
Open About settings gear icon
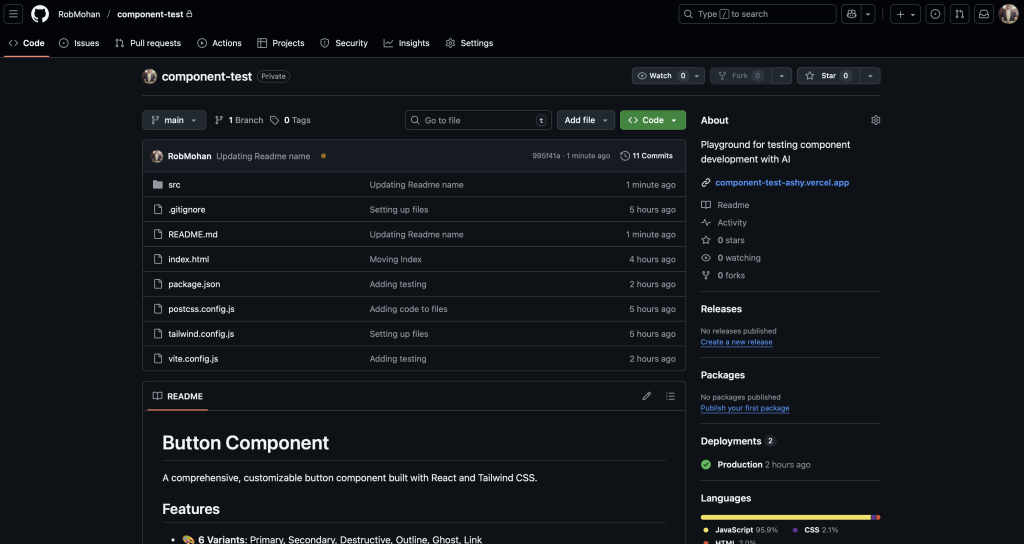pyautogui.click(x=876, y=120)
